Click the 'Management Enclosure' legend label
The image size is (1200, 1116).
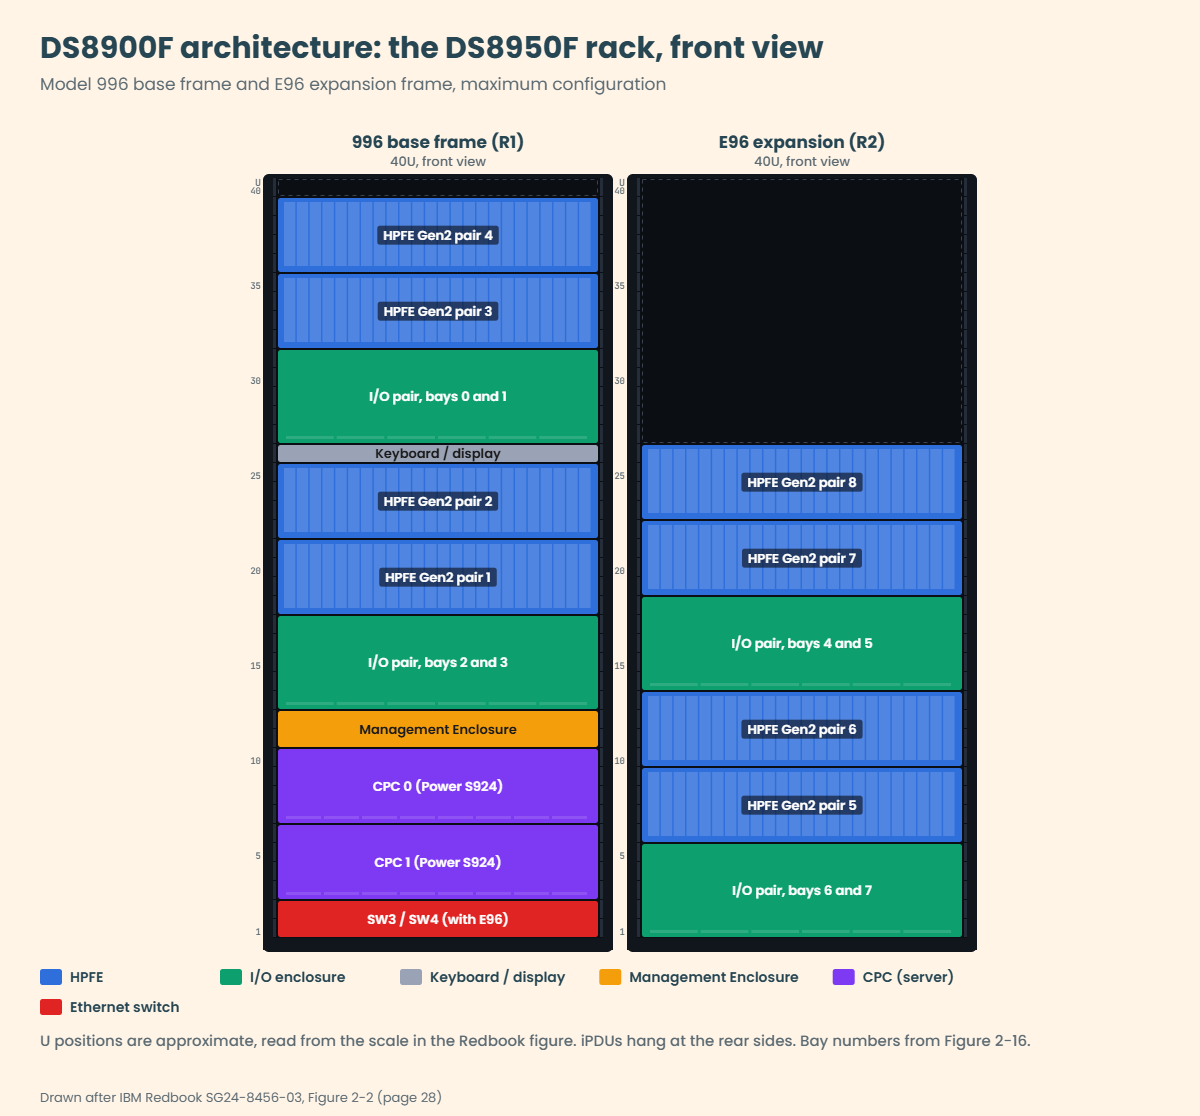coord(714,977)
